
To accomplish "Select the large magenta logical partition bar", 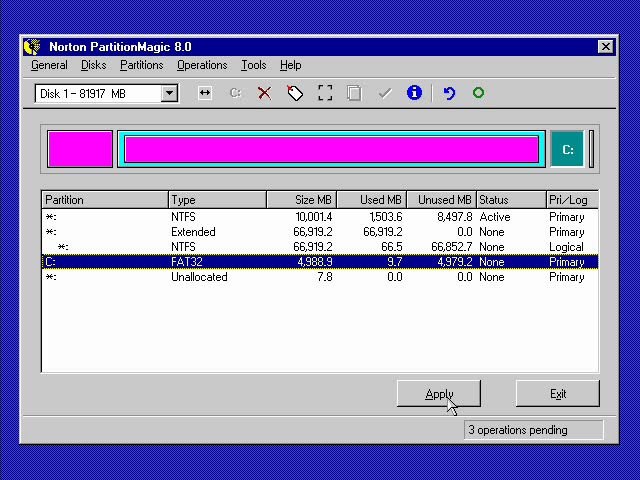I will (x=331, y=149).
